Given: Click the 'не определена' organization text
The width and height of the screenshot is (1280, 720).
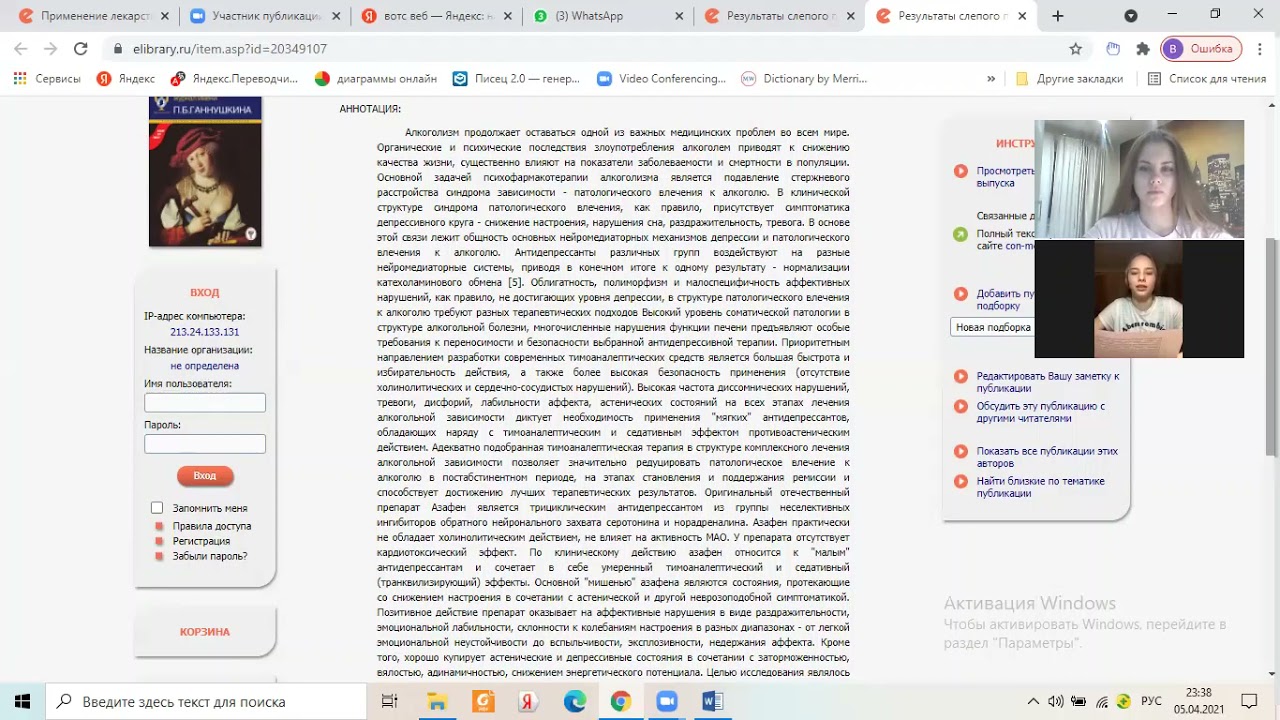Looking at the screenshot, I should tap(205, 366).
